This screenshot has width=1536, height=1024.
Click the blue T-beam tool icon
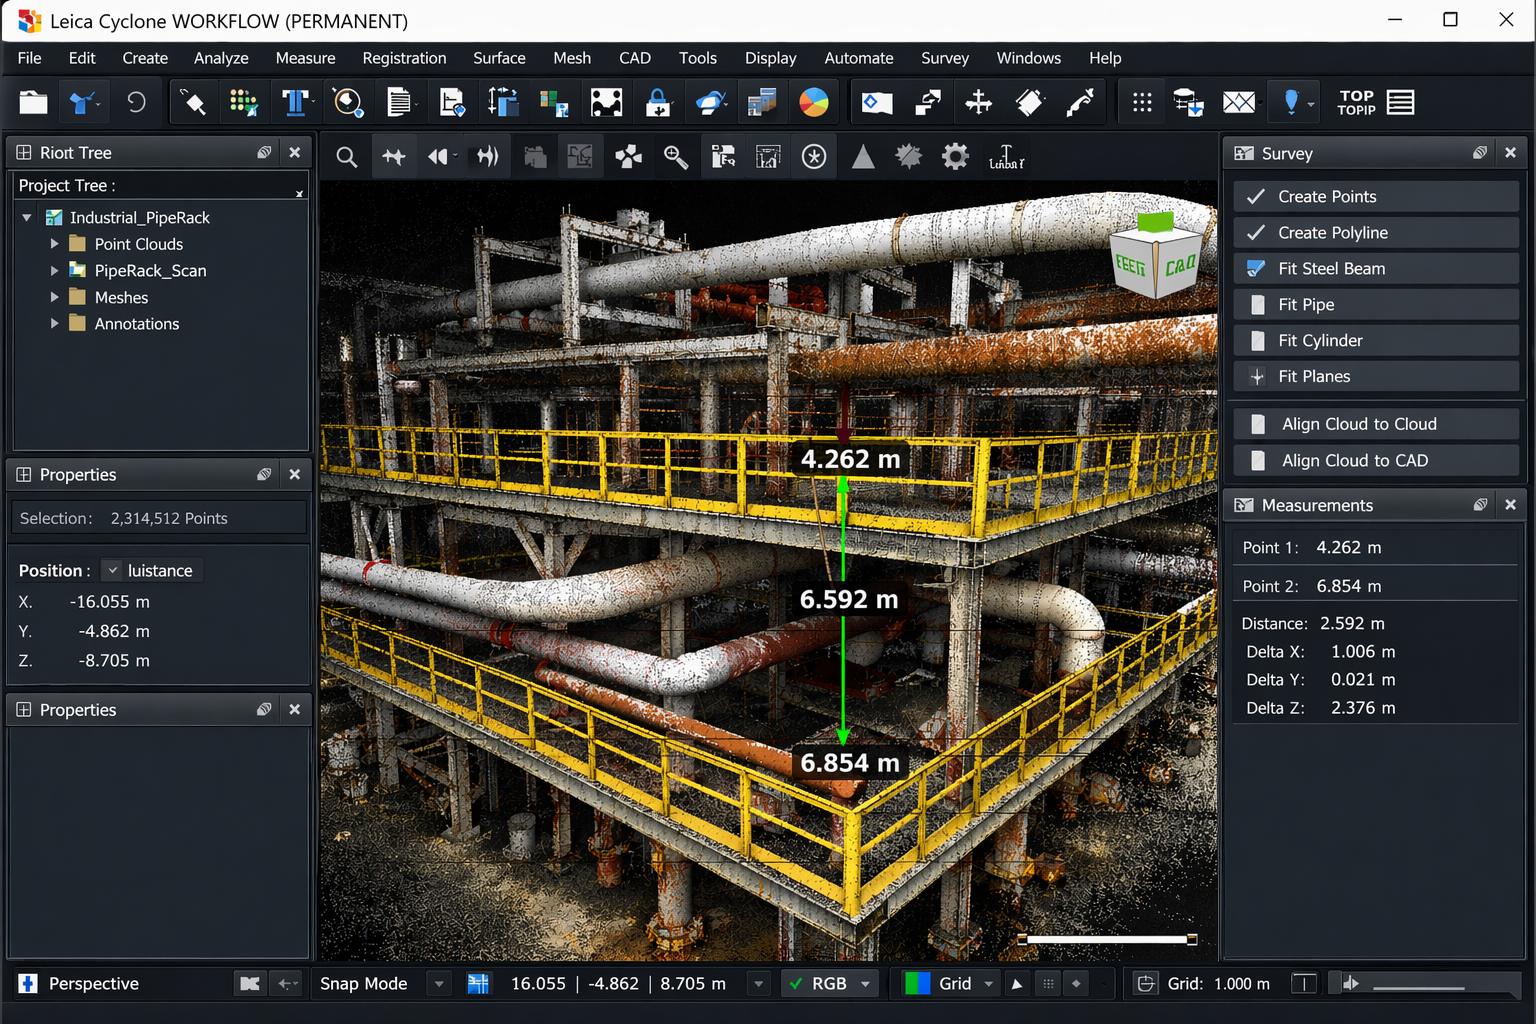(x=295, y=102)
